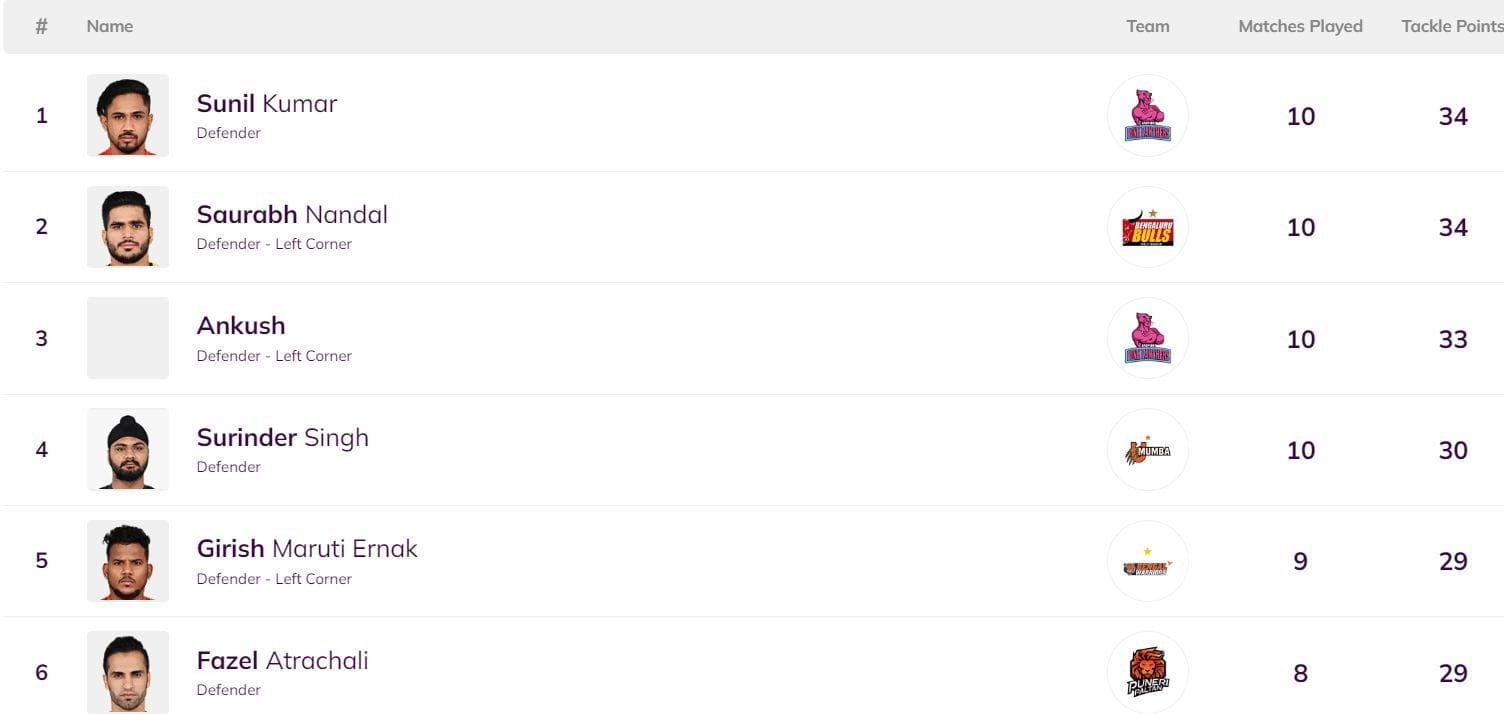The image size is (1504, 714).
Task: Select Surinder Singh's player photo
Action: coord(128,449)
